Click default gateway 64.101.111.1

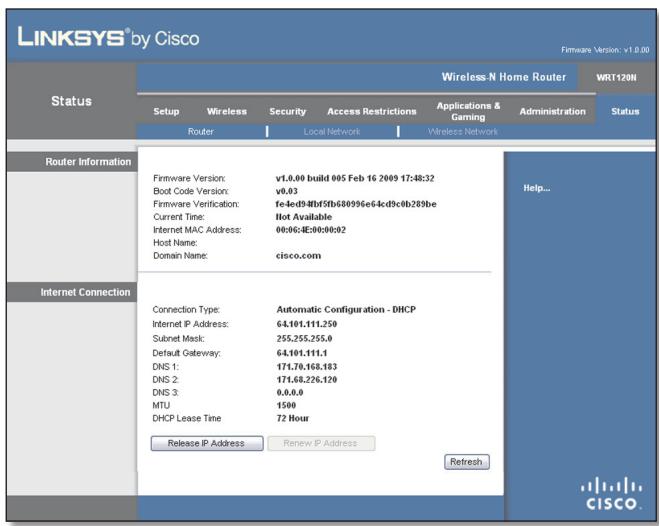(302, 353)
